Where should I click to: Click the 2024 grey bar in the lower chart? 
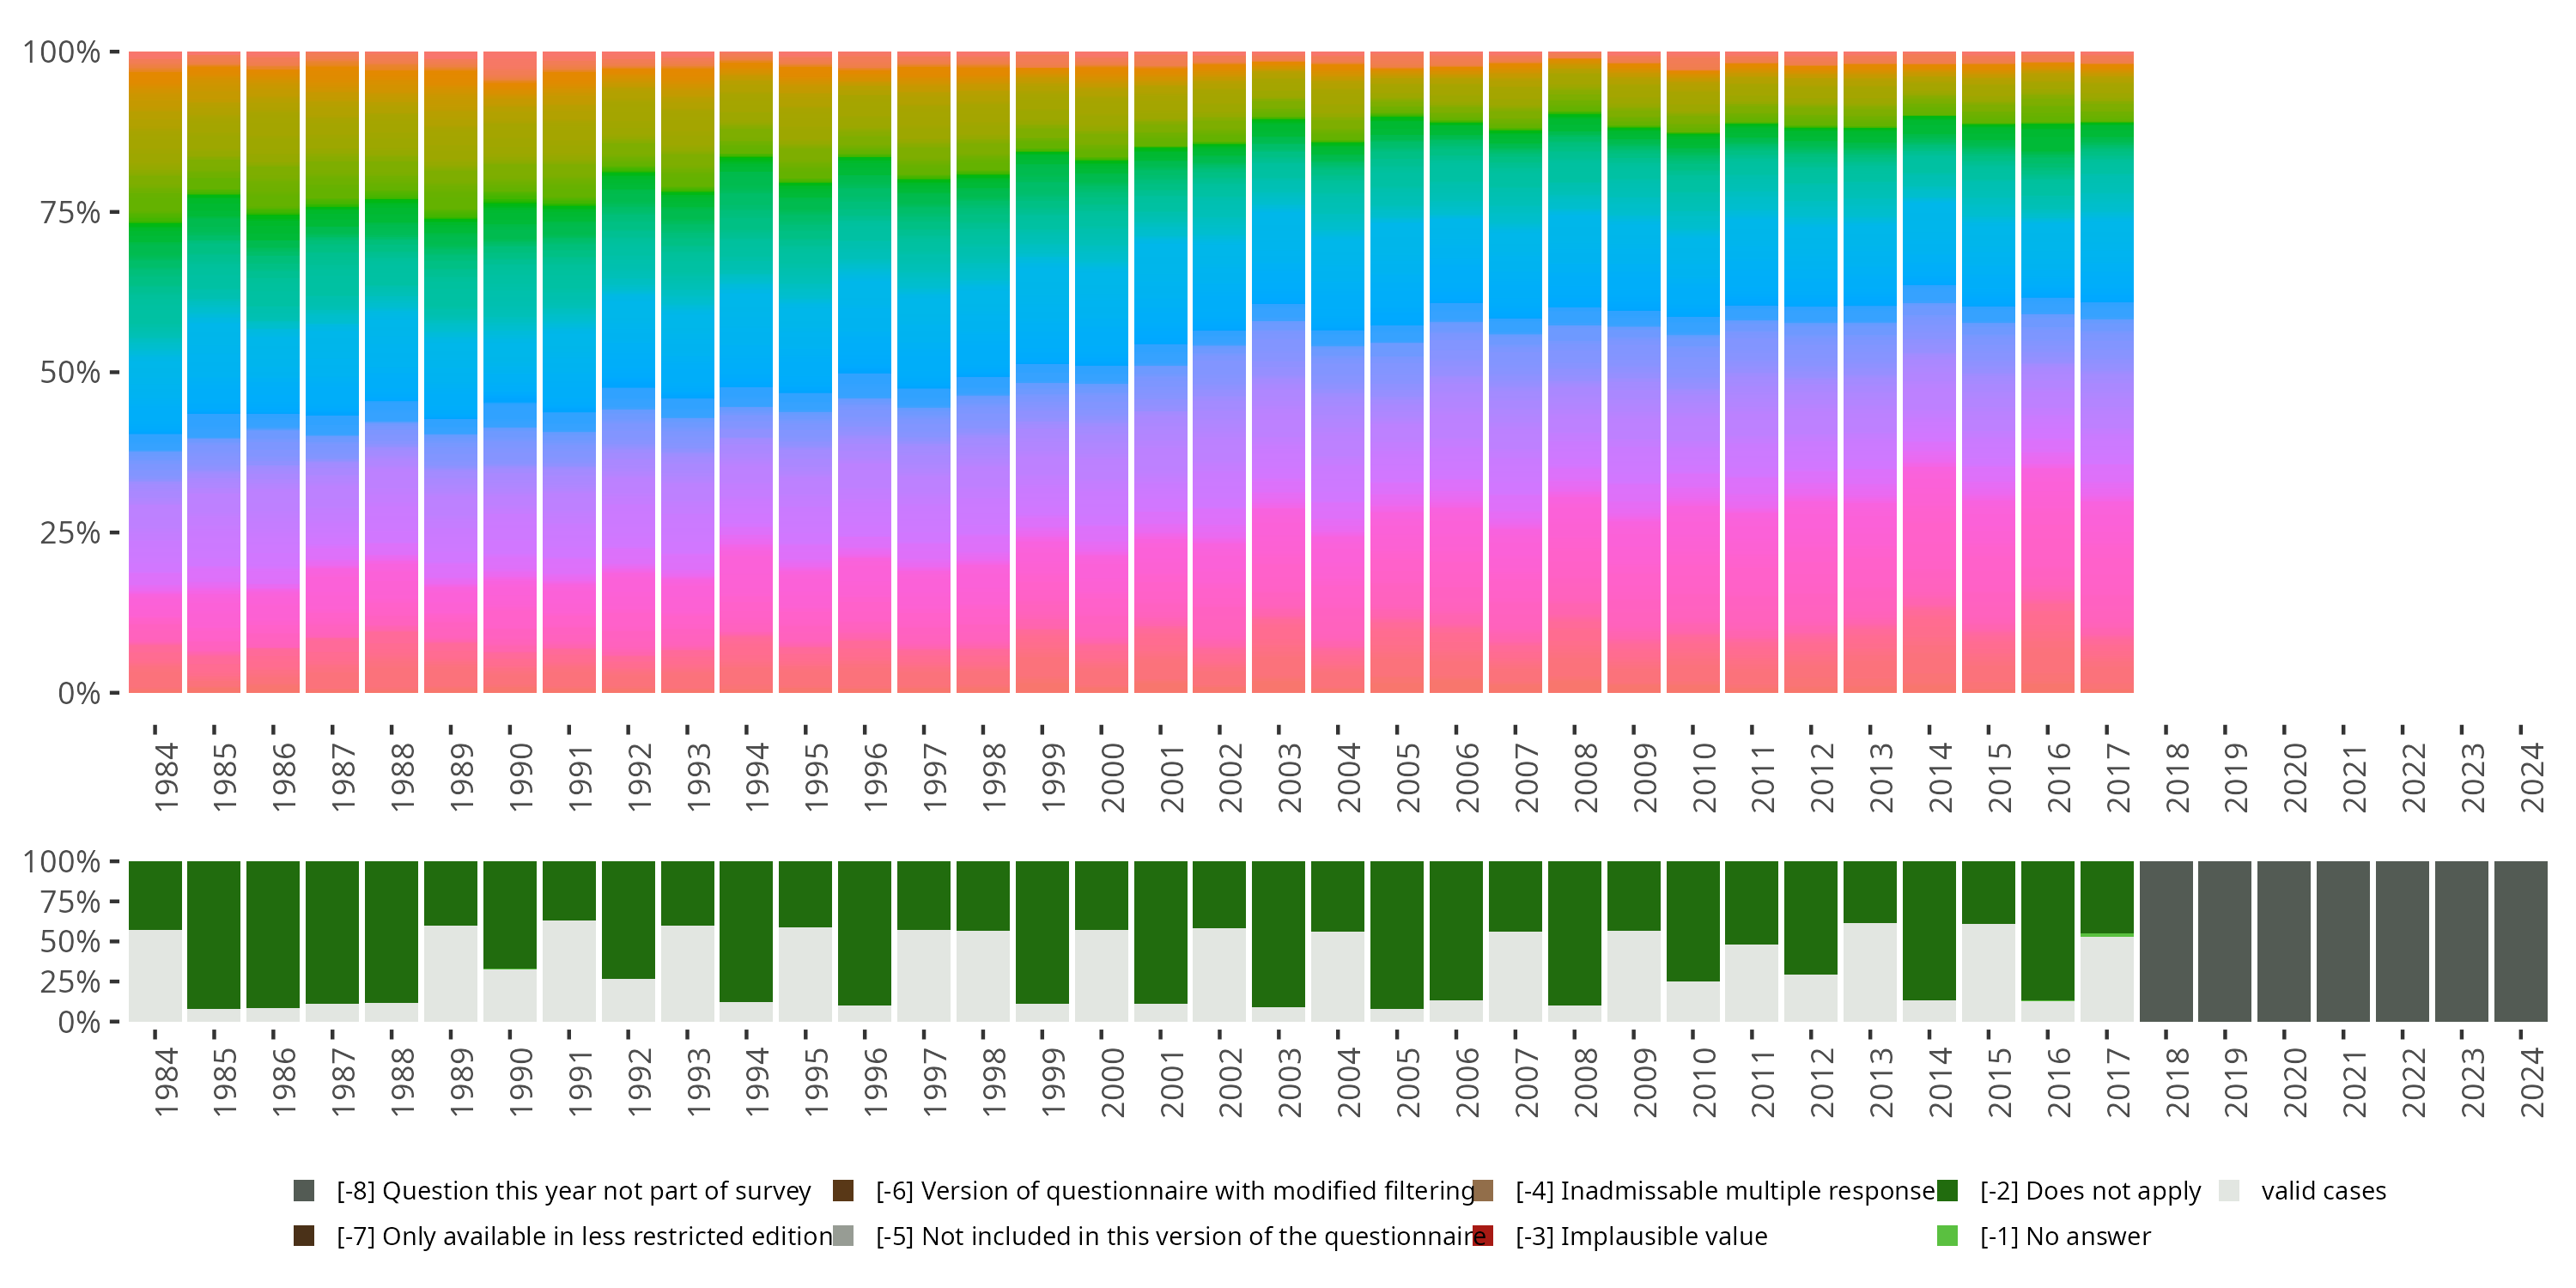(2520, 941)
